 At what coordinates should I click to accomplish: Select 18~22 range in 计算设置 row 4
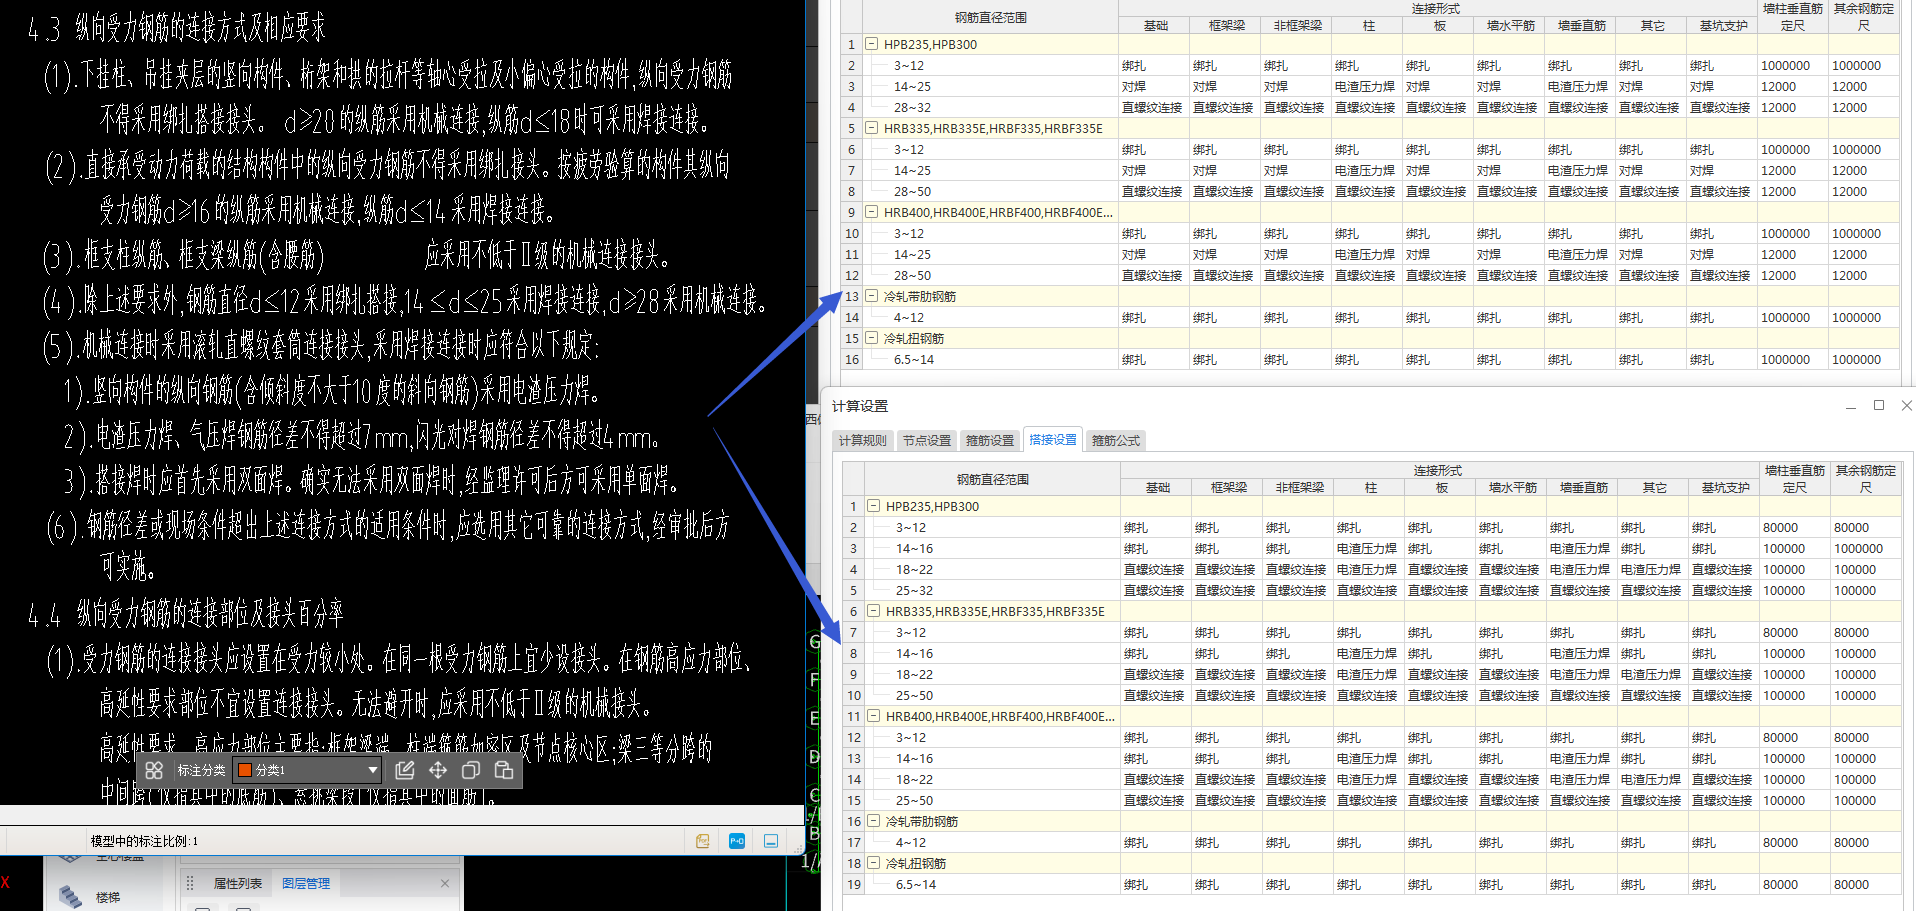coord(914,569)
